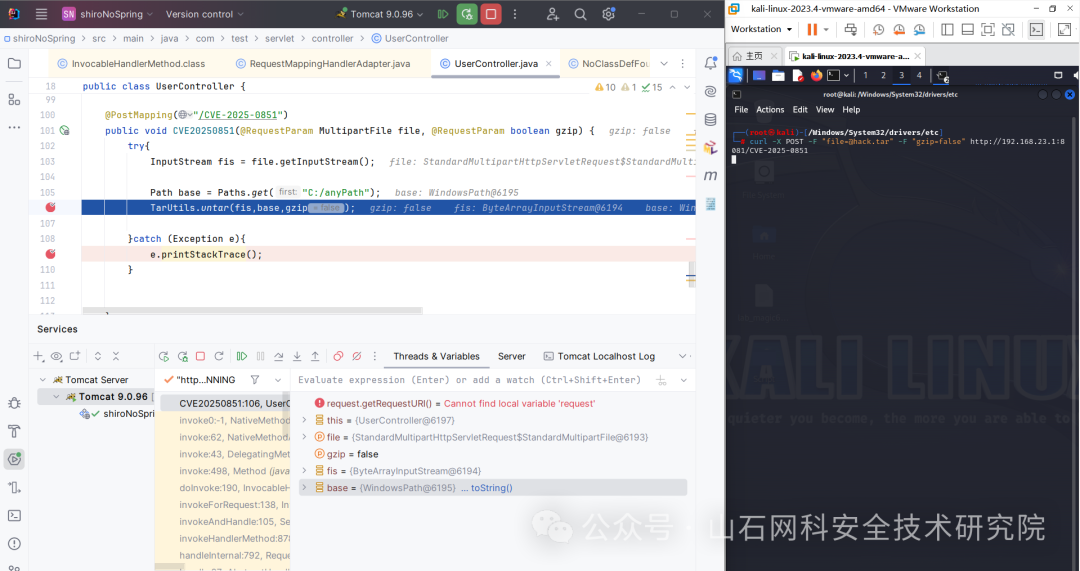Expand the 'fis' variable node
Screen dimensions: 1080x571
point(304,470)
